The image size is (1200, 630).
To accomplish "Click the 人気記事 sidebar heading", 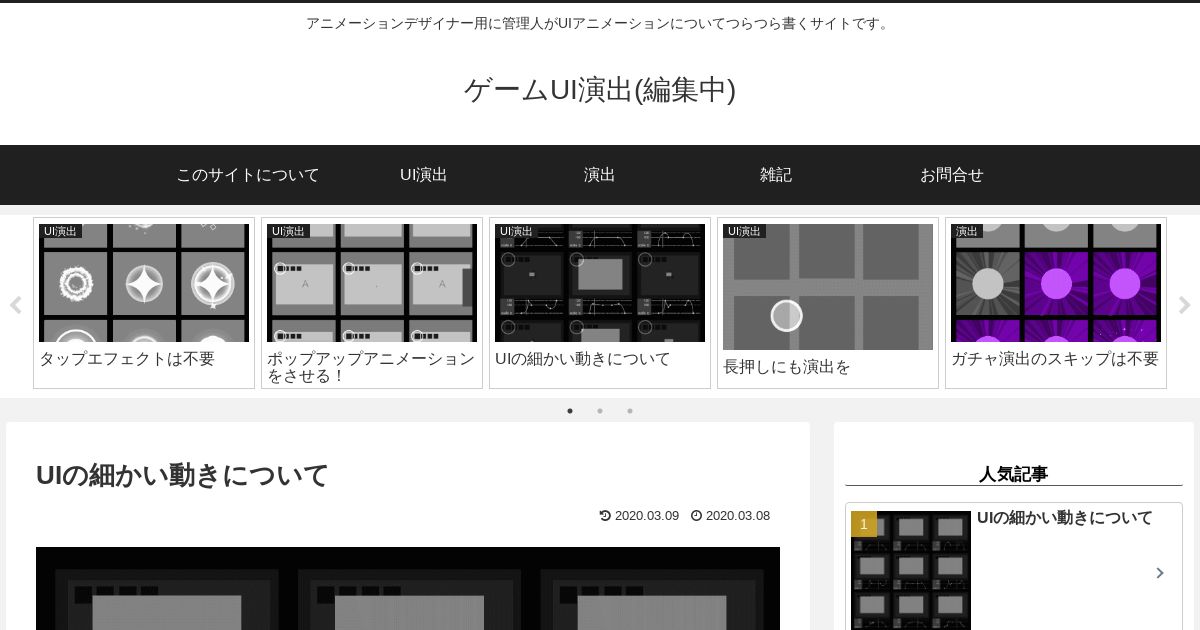I will tap(1013, 474).
